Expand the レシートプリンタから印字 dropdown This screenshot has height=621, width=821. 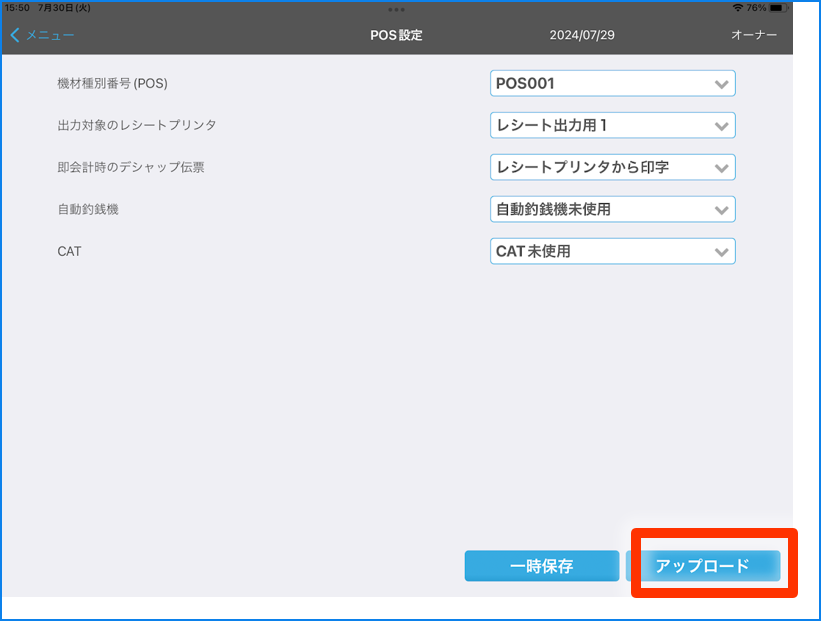(x=612, y=168)
